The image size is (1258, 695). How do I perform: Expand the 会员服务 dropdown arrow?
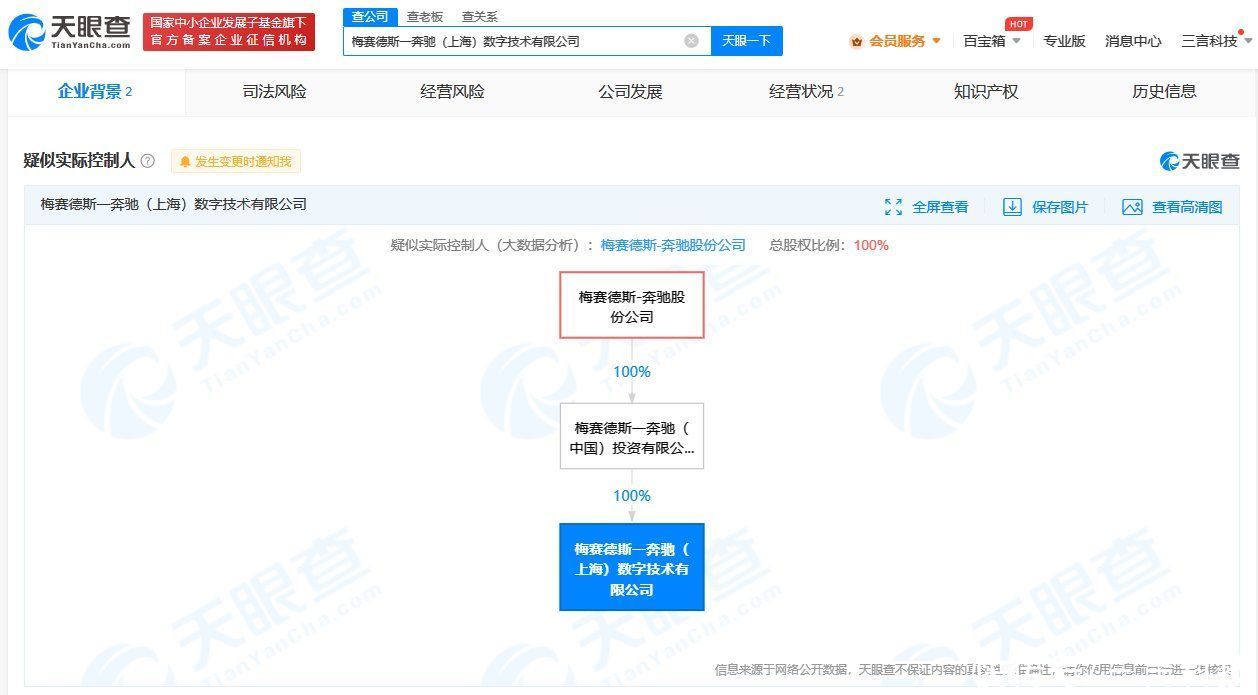pos(936,41)
